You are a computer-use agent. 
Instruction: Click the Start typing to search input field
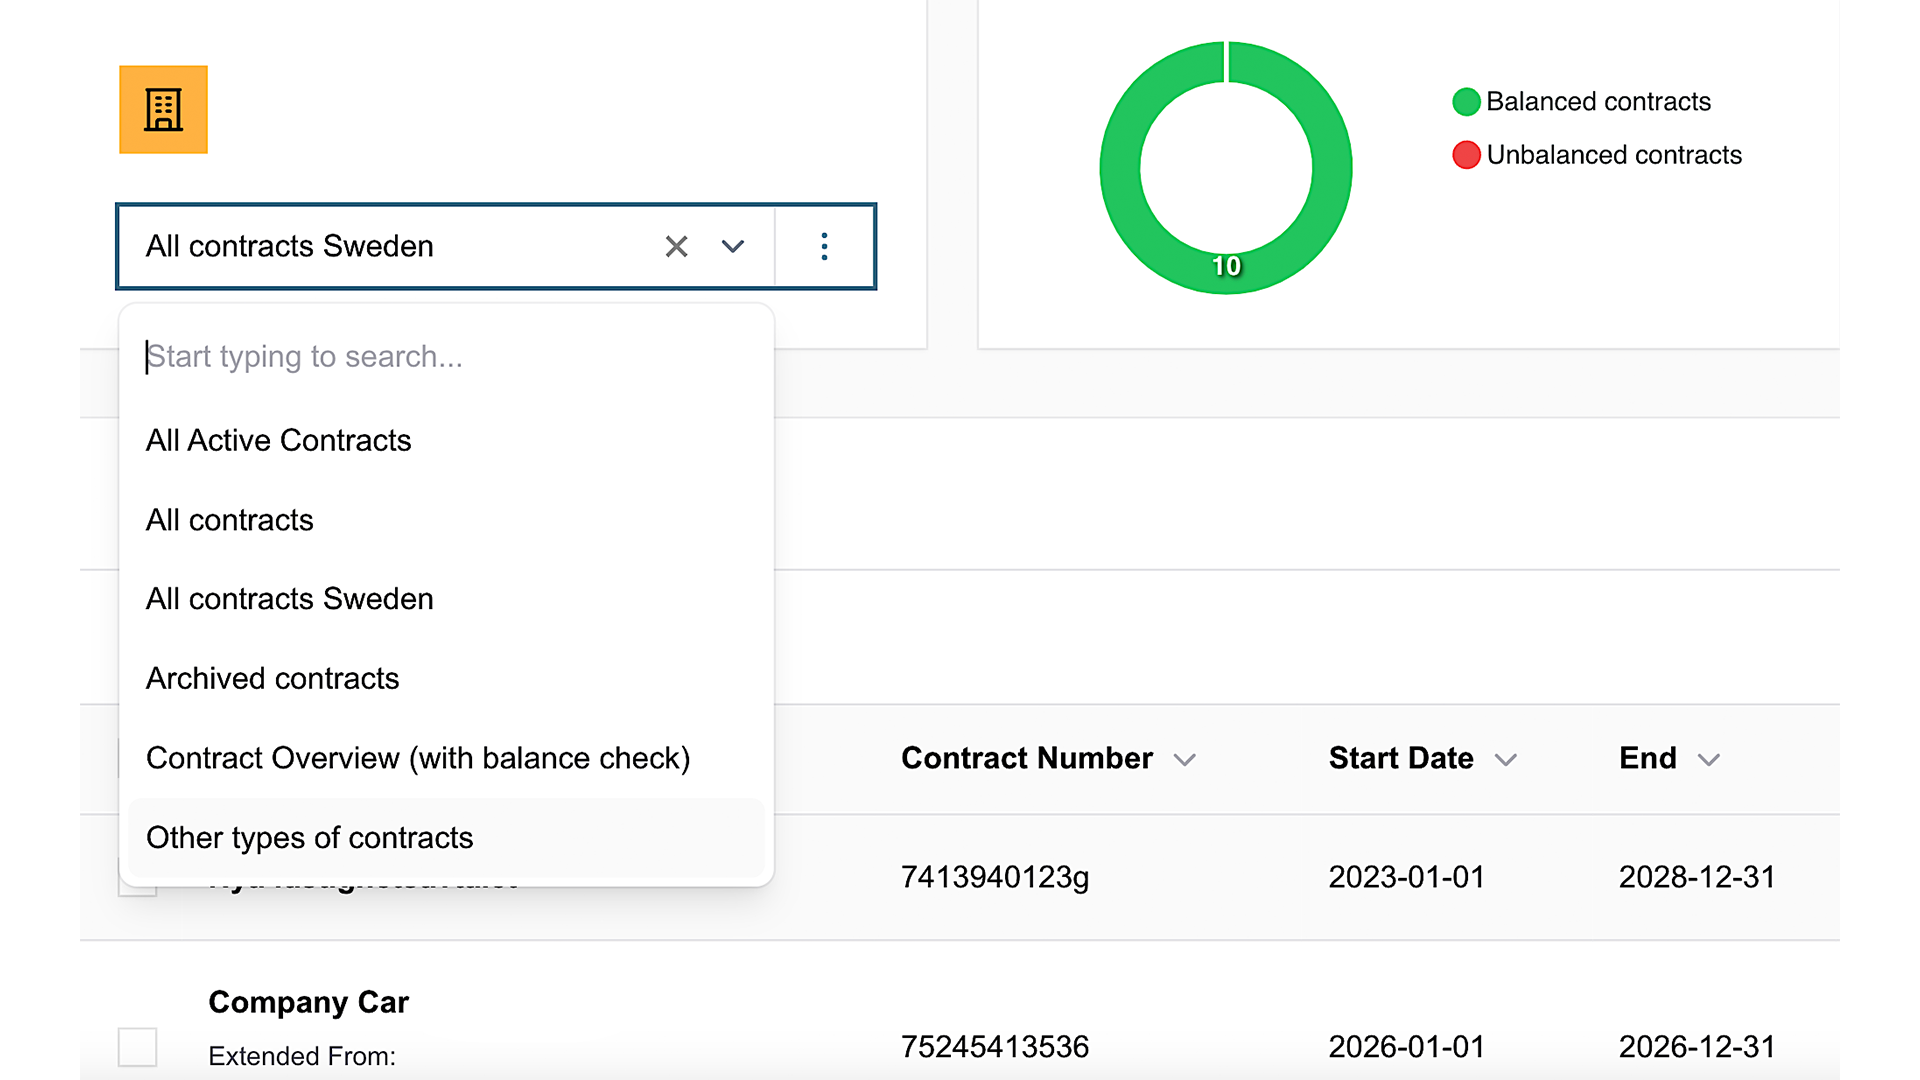[447, 357]
